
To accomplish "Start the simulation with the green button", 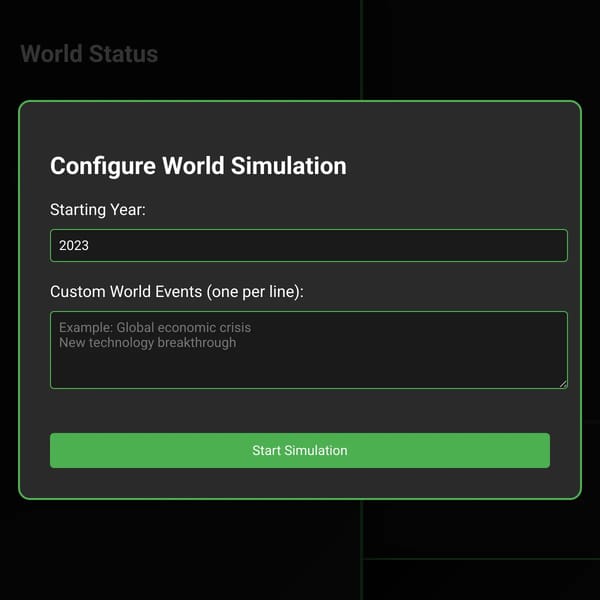I will click(x=300, y=450).
